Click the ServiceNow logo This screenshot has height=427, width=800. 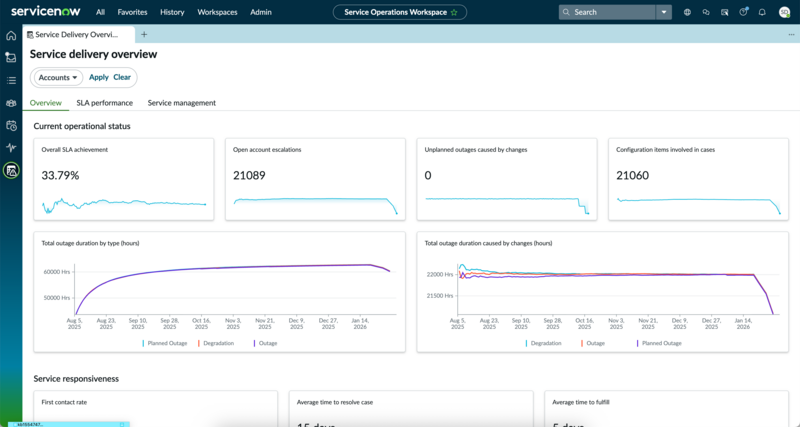coord(45,11)
